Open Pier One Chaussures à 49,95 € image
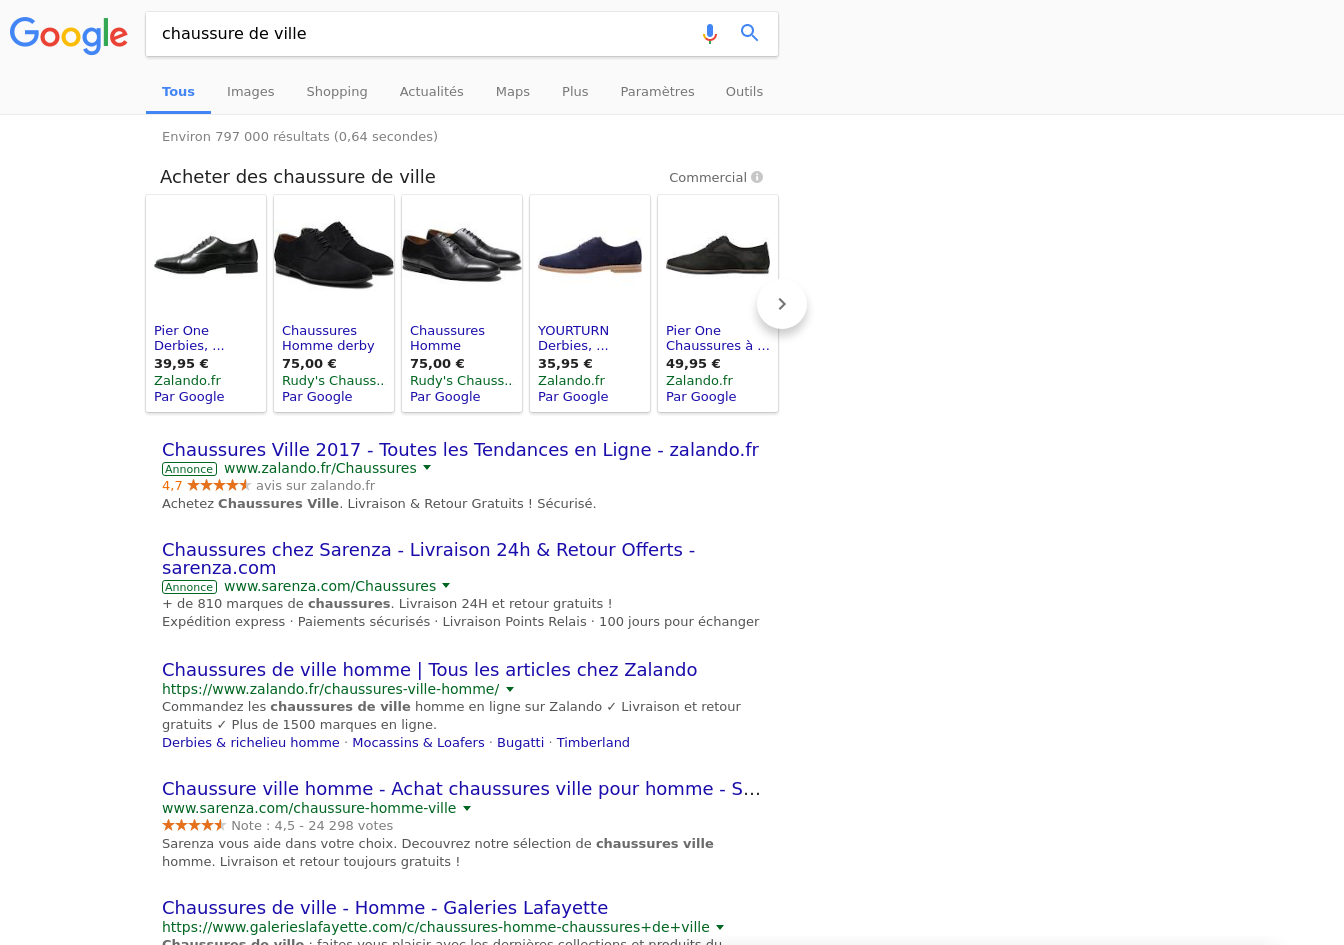Image resolution: width=1344 pixels, height=945 pixels. pos(718,255)
